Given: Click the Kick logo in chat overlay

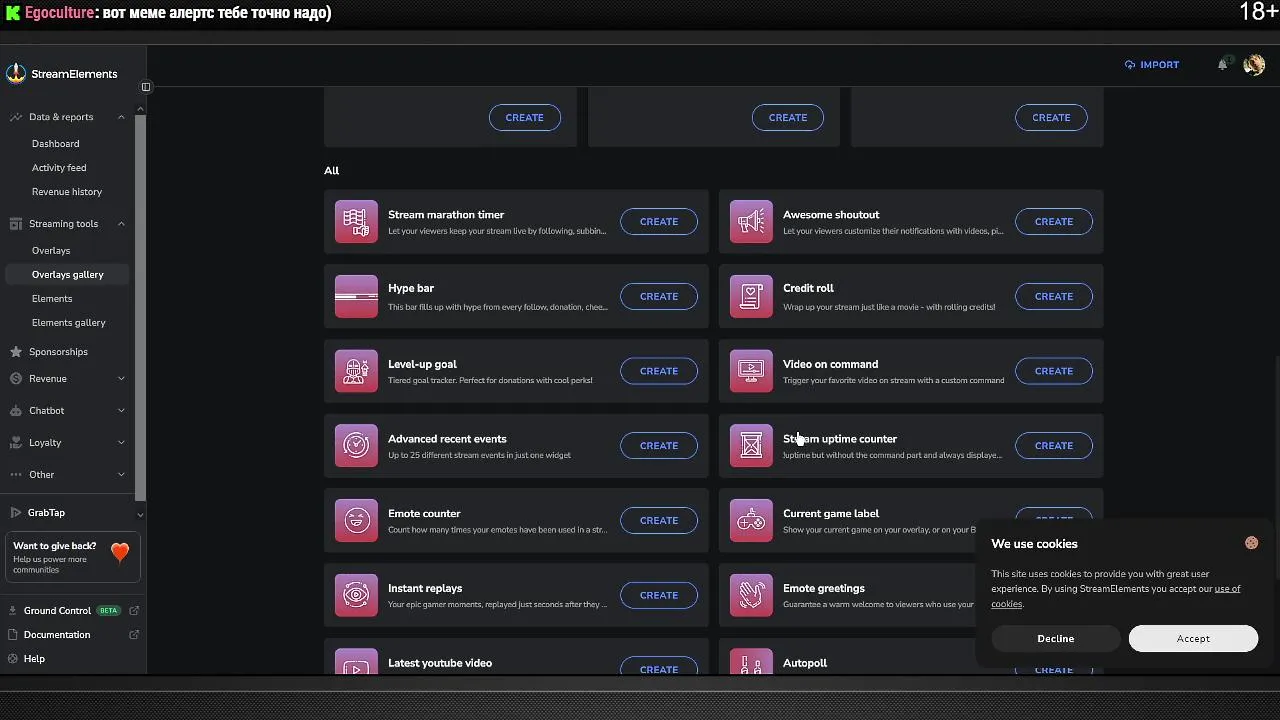Looking at the screenshot, I should click(13, 13).
